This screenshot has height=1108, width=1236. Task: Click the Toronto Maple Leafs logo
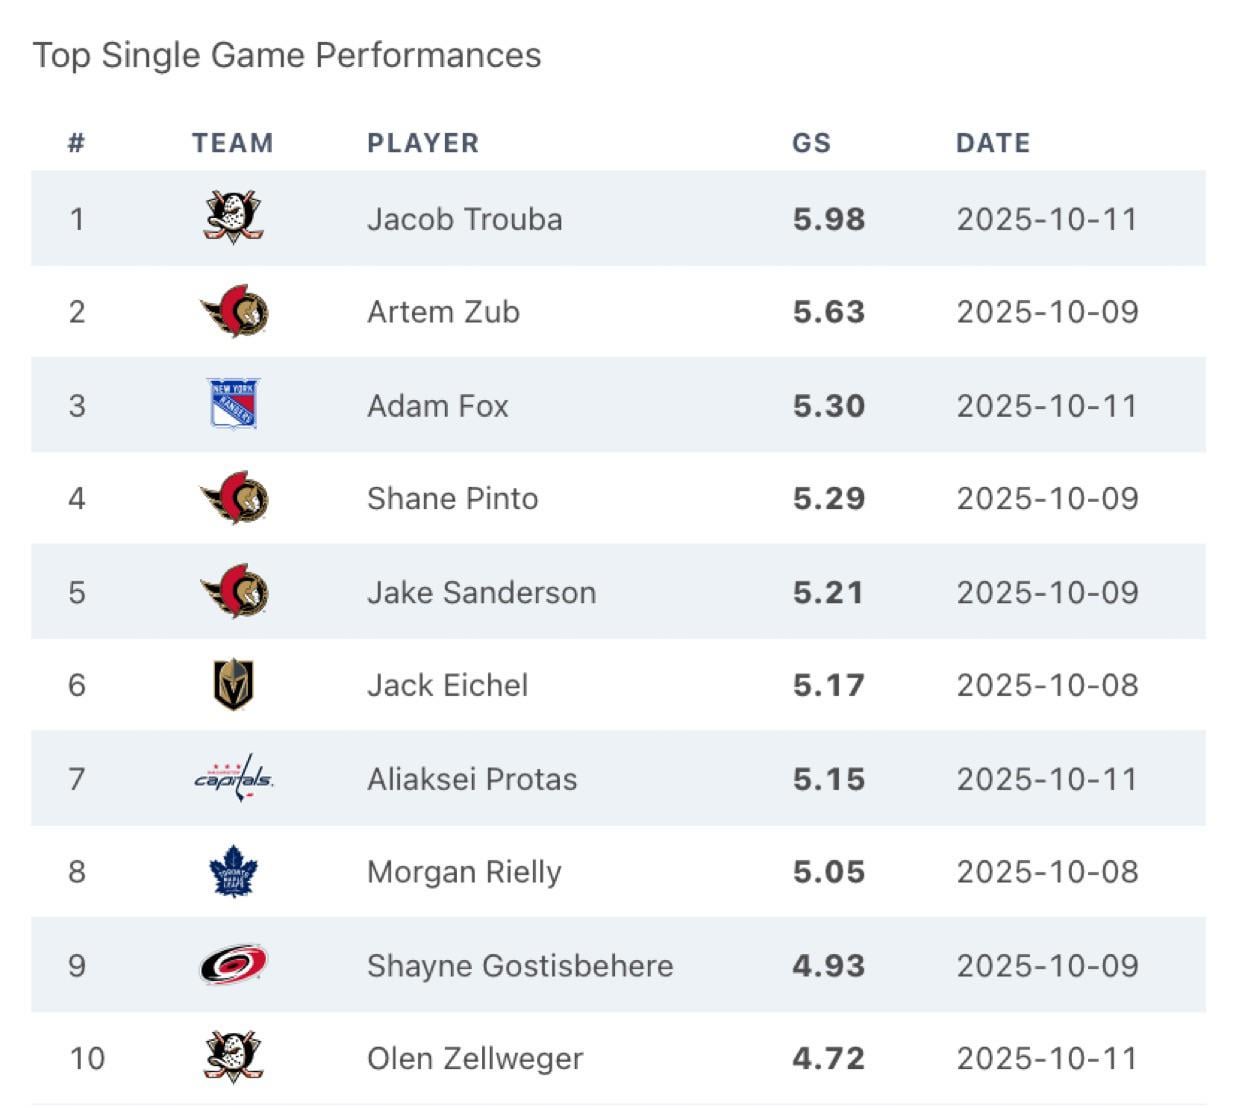[233, 871]
